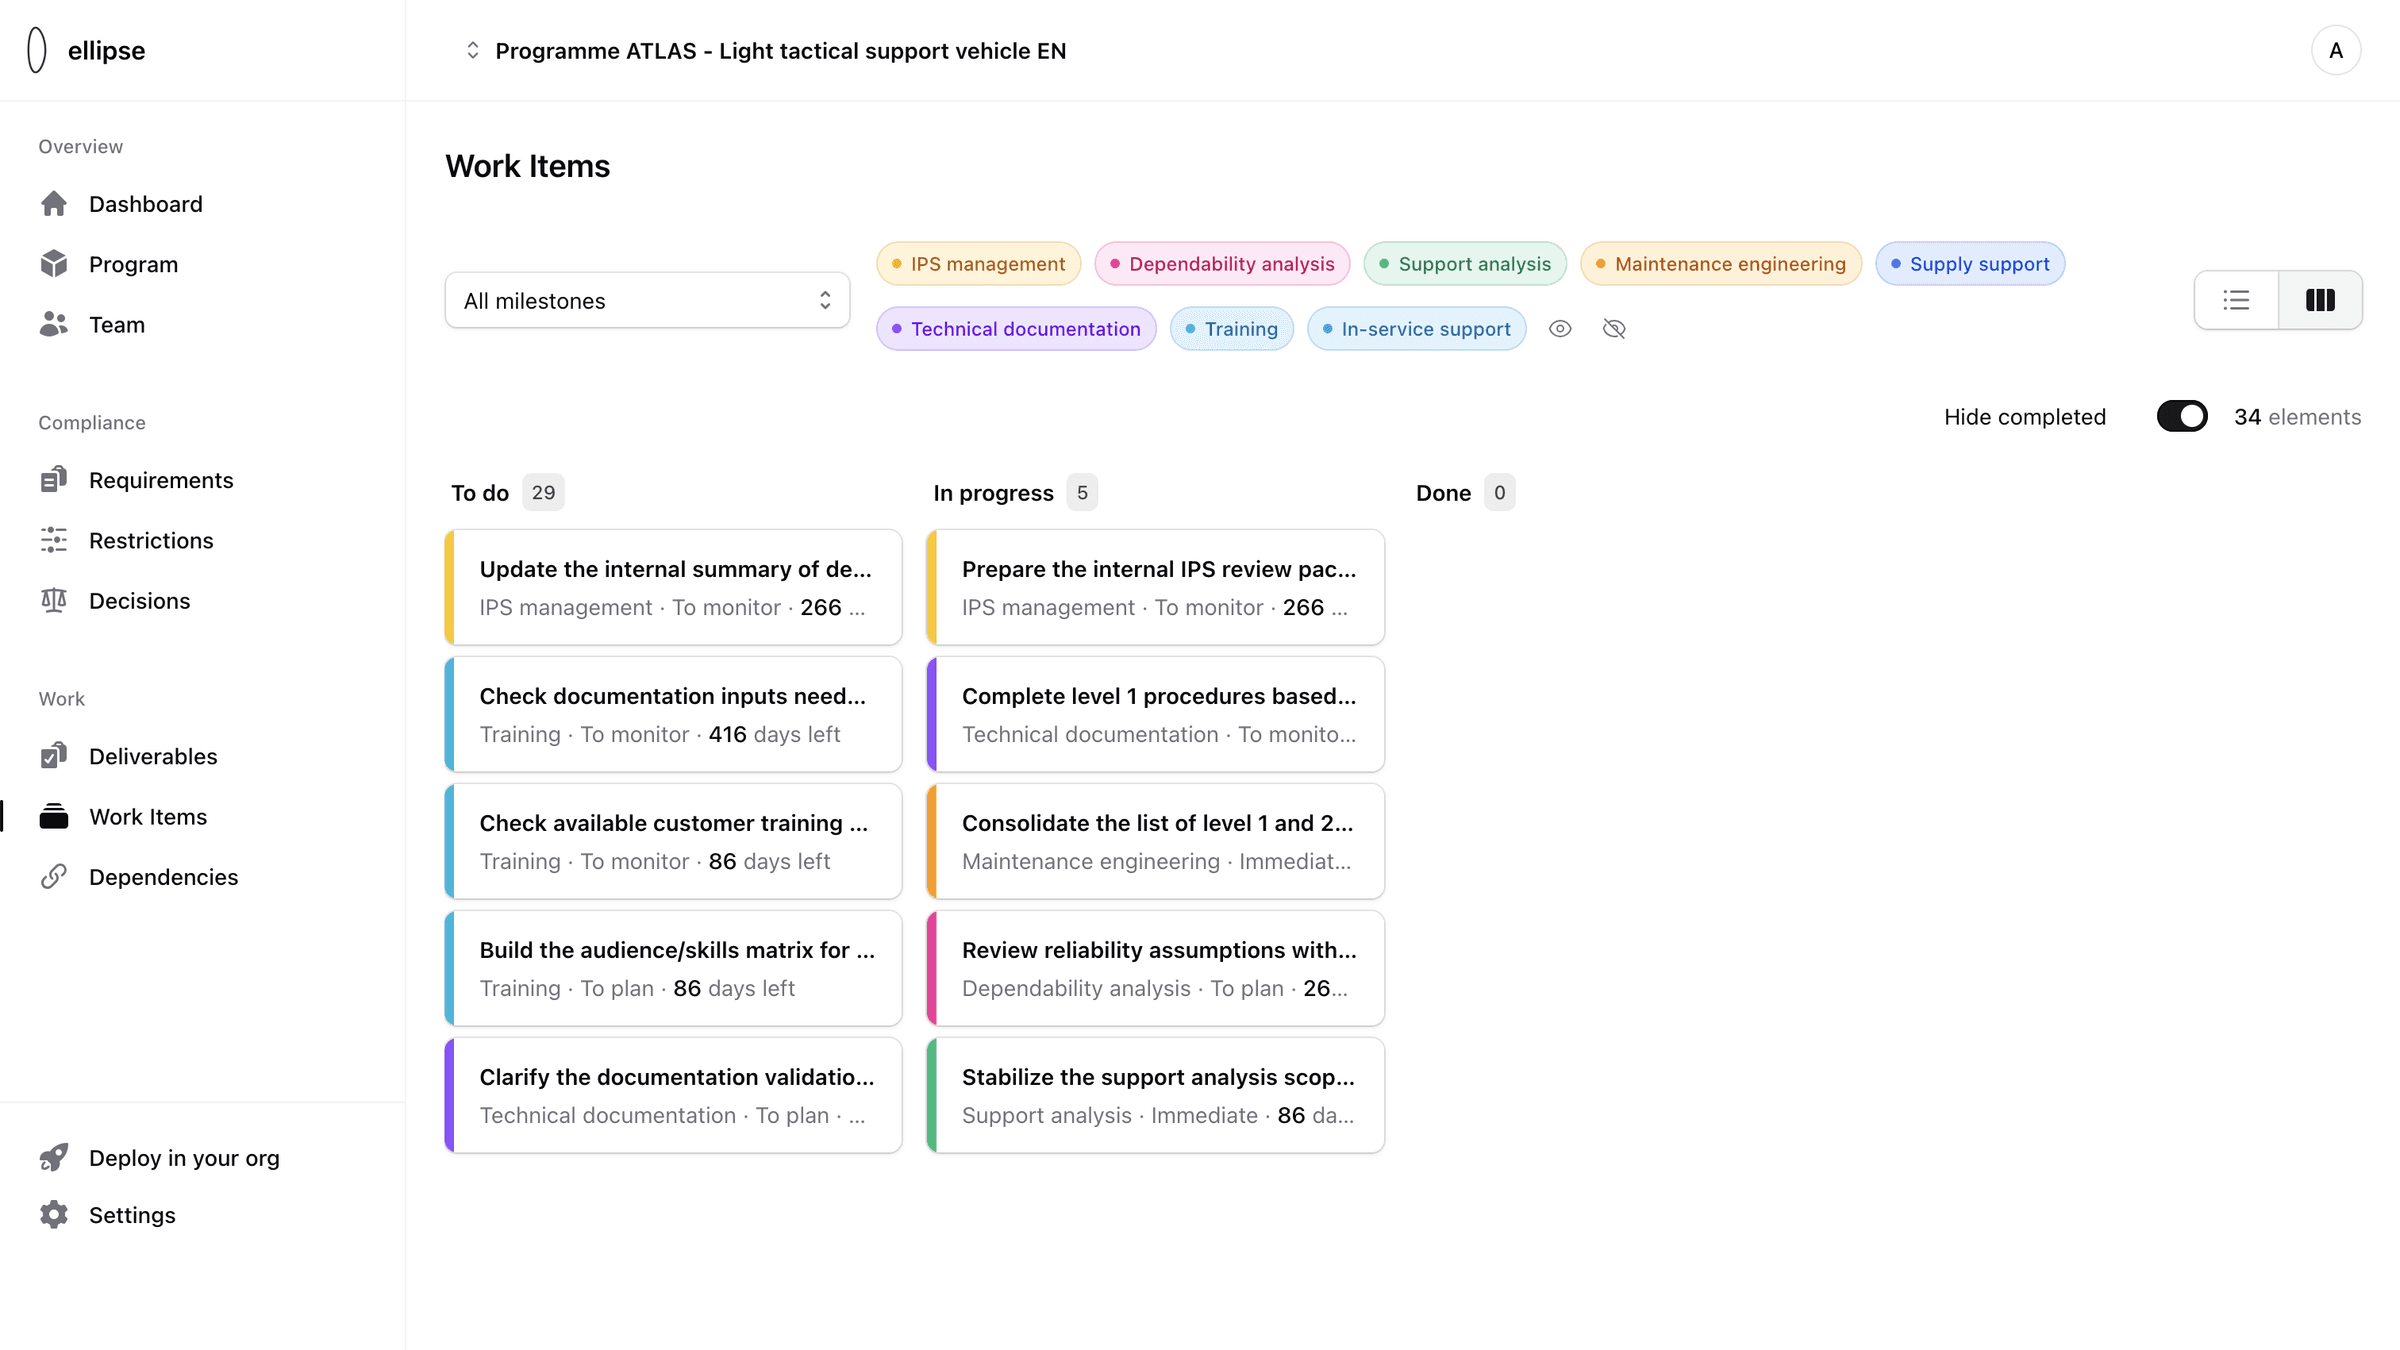This screenshot has width=2400, height=1350.
Task: Toggle the Hide completed switch
Action: tap(2182, 416)
